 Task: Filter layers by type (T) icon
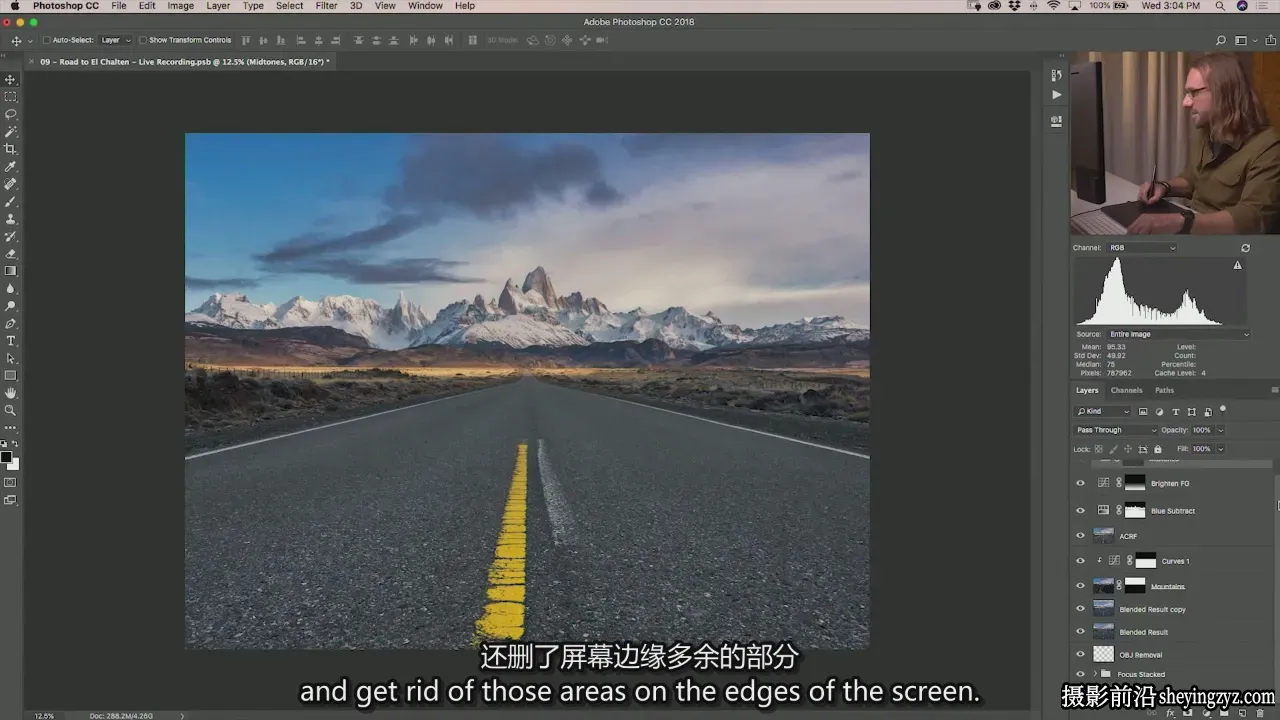[x=1175, y=411]
